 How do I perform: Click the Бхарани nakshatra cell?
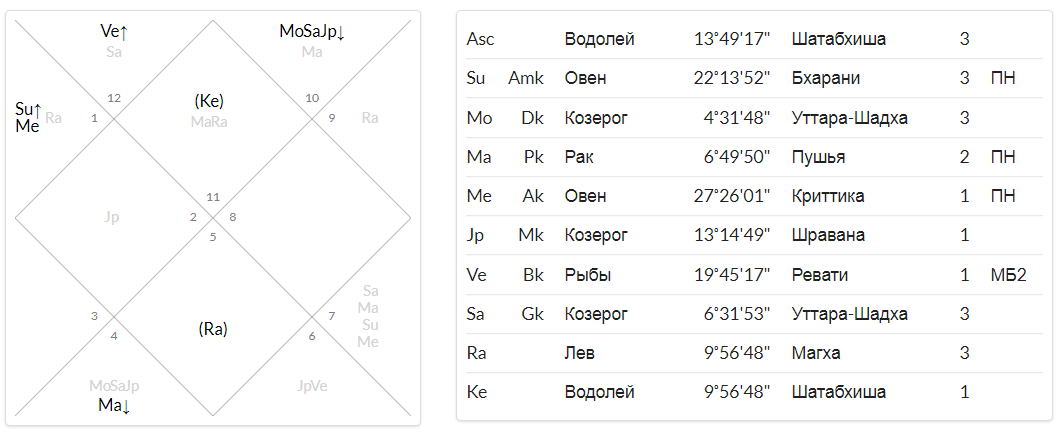(x=826, y=79)
